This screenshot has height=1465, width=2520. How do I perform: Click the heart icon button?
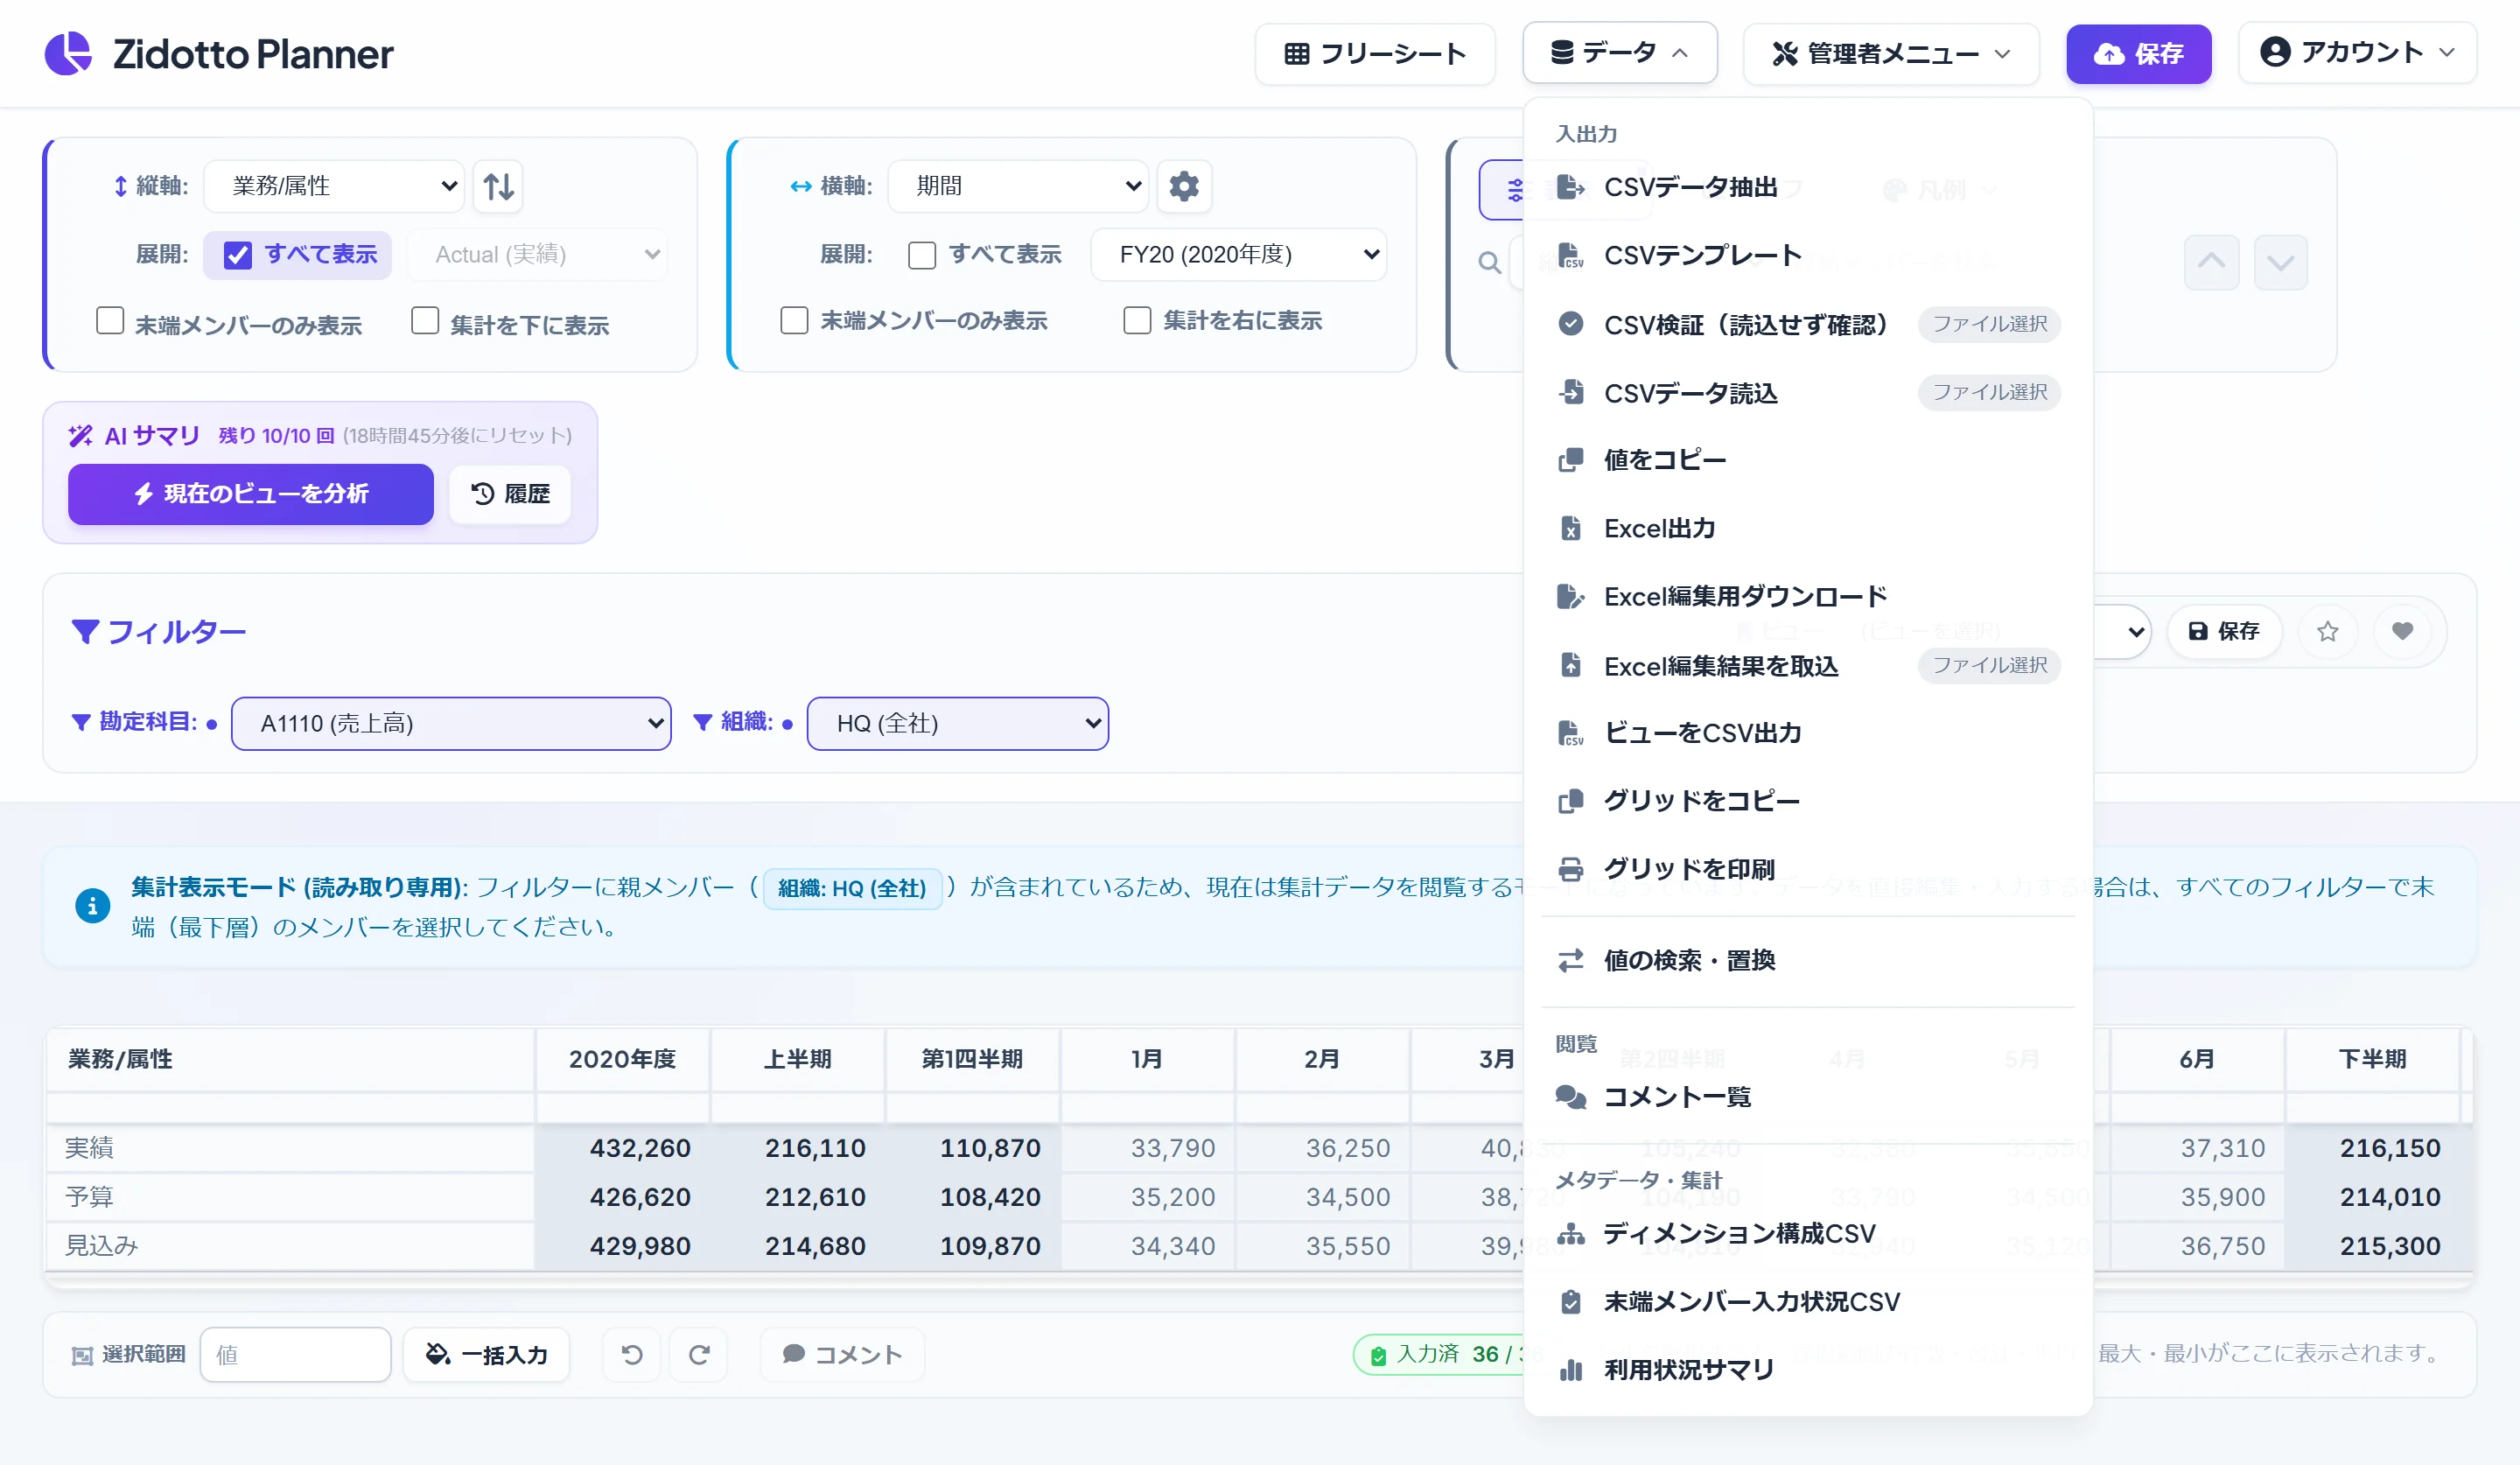(2402, 631)
